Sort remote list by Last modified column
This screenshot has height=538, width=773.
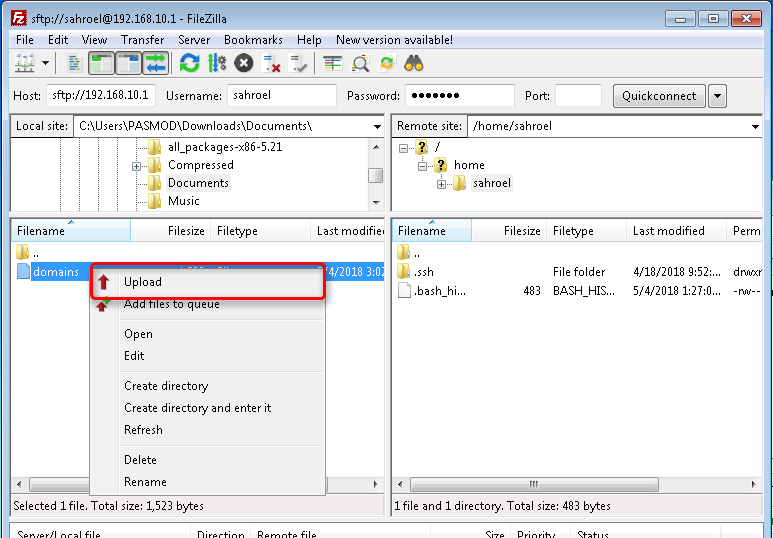point(676,231)
